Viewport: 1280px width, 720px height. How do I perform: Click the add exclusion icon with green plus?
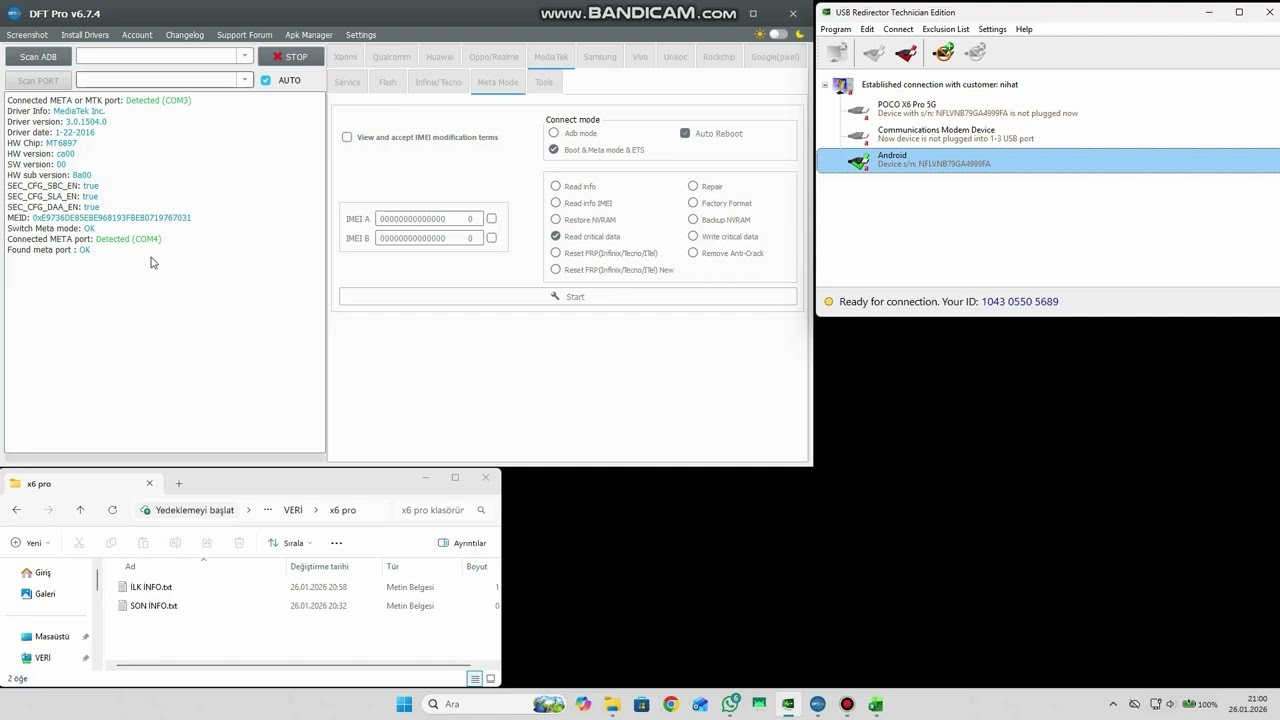[x=943, y=52]
